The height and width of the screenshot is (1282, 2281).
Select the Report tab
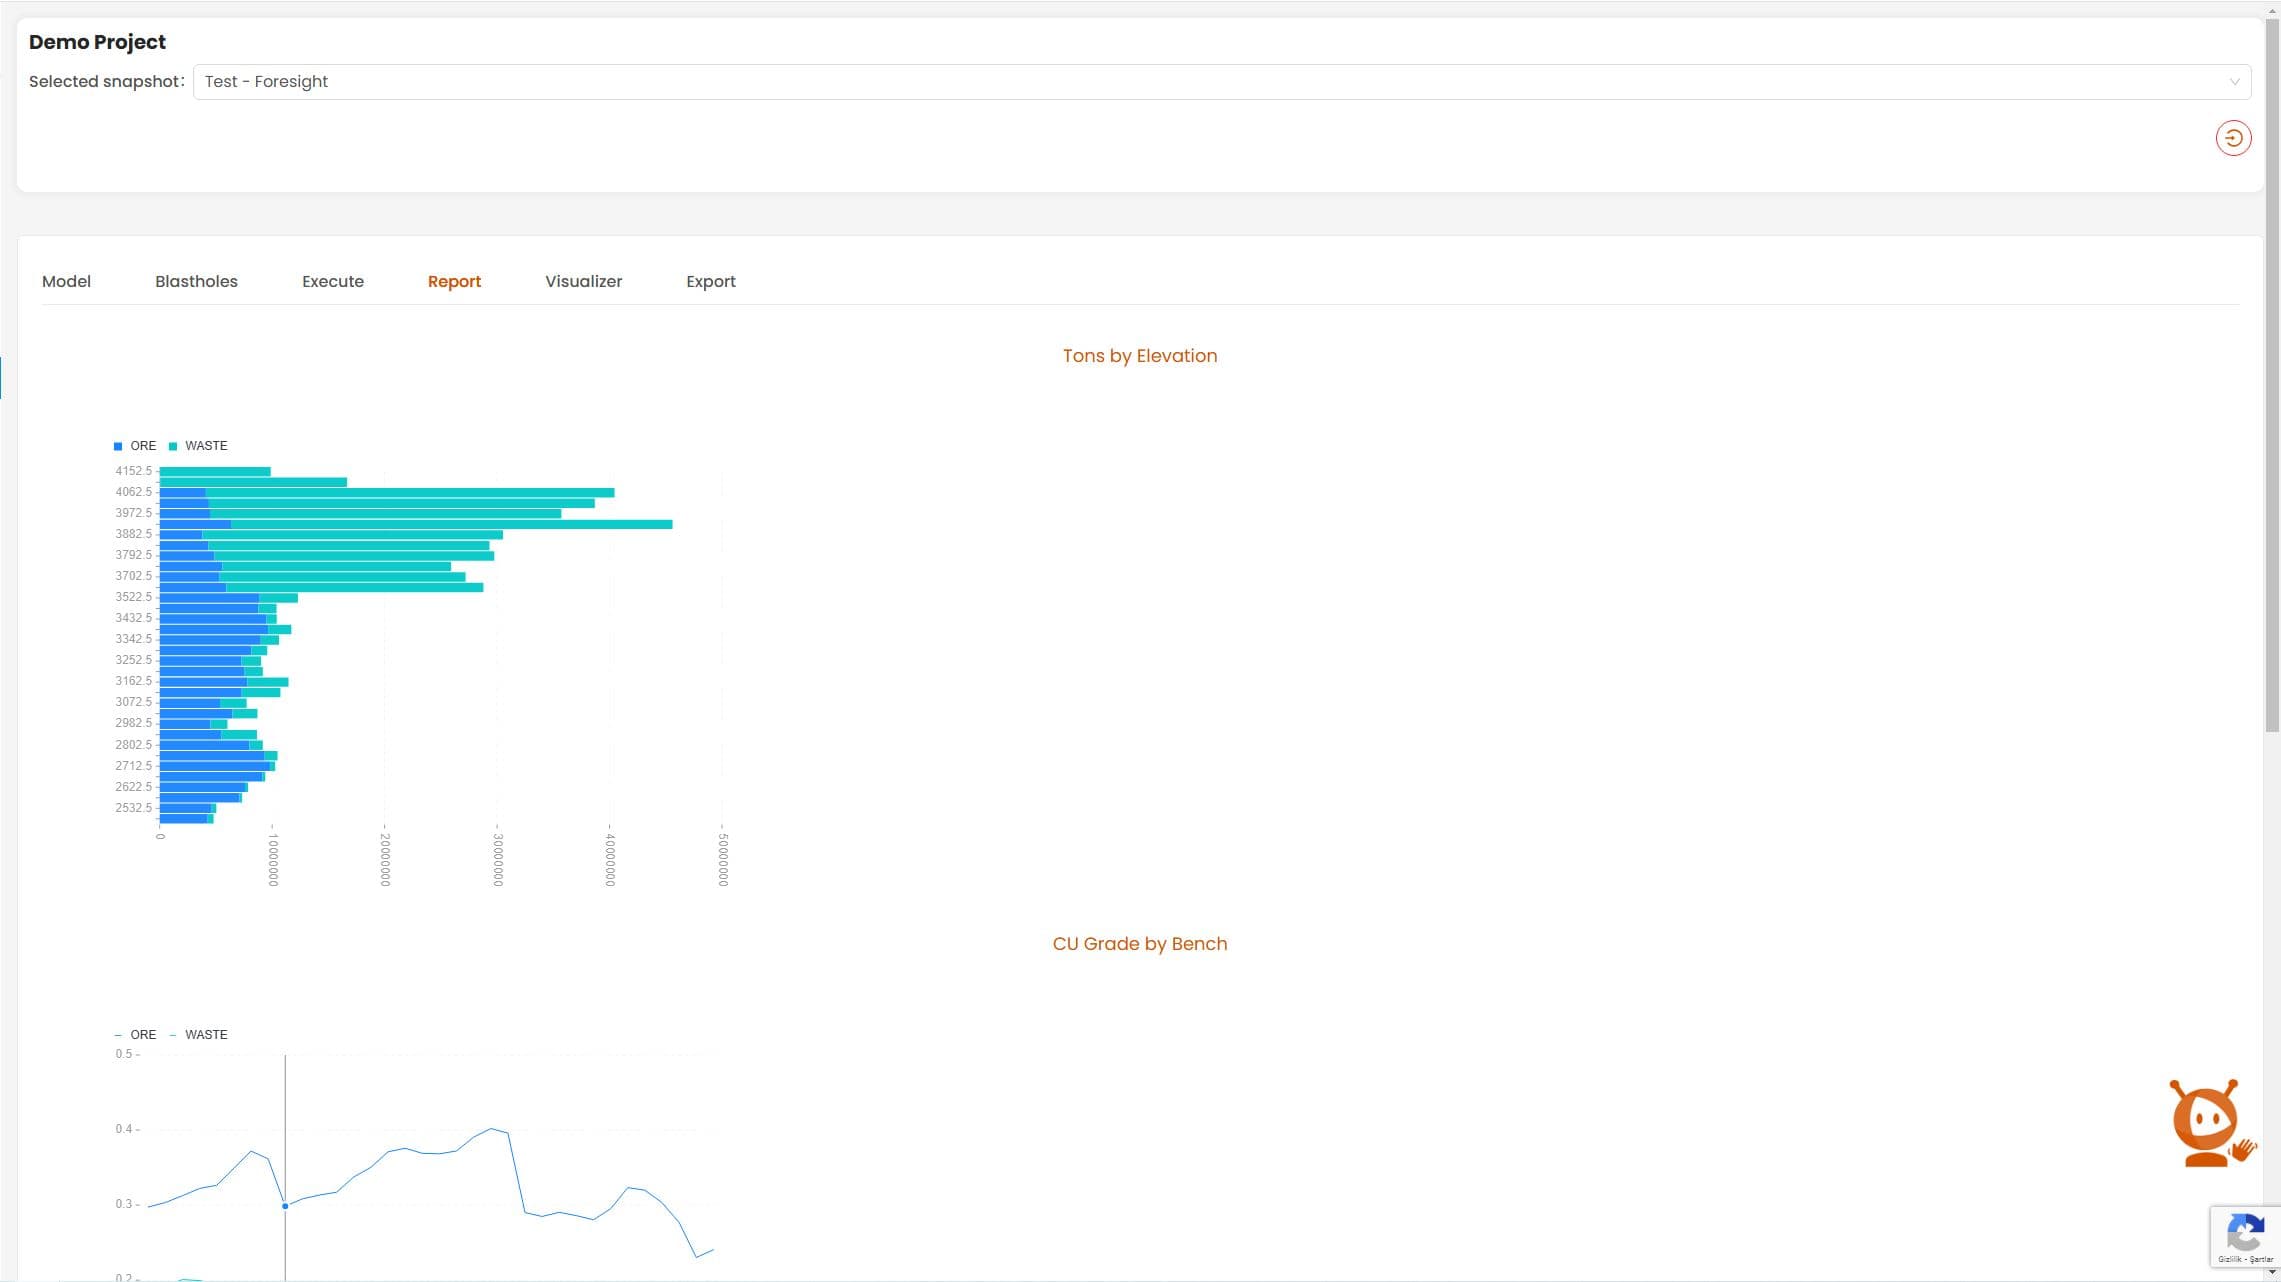pos(454,282)
